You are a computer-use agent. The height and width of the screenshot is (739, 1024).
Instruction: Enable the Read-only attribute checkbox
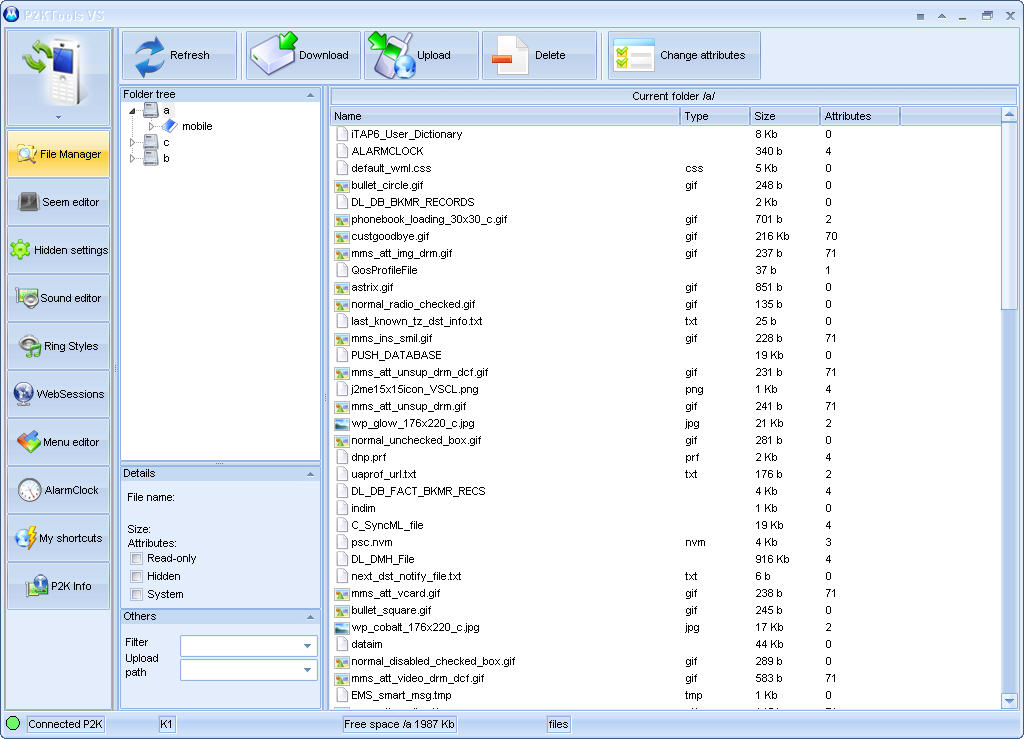pyautogui.click(x=137, y=559)
